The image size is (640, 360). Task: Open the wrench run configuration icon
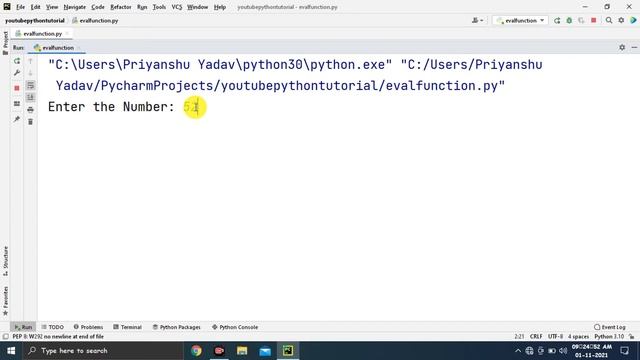click(17, 73)
